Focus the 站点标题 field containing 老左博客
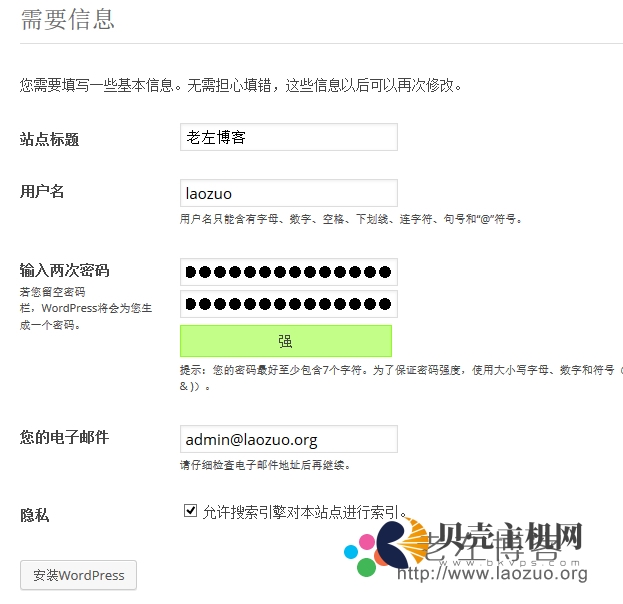 coord(289,137)
